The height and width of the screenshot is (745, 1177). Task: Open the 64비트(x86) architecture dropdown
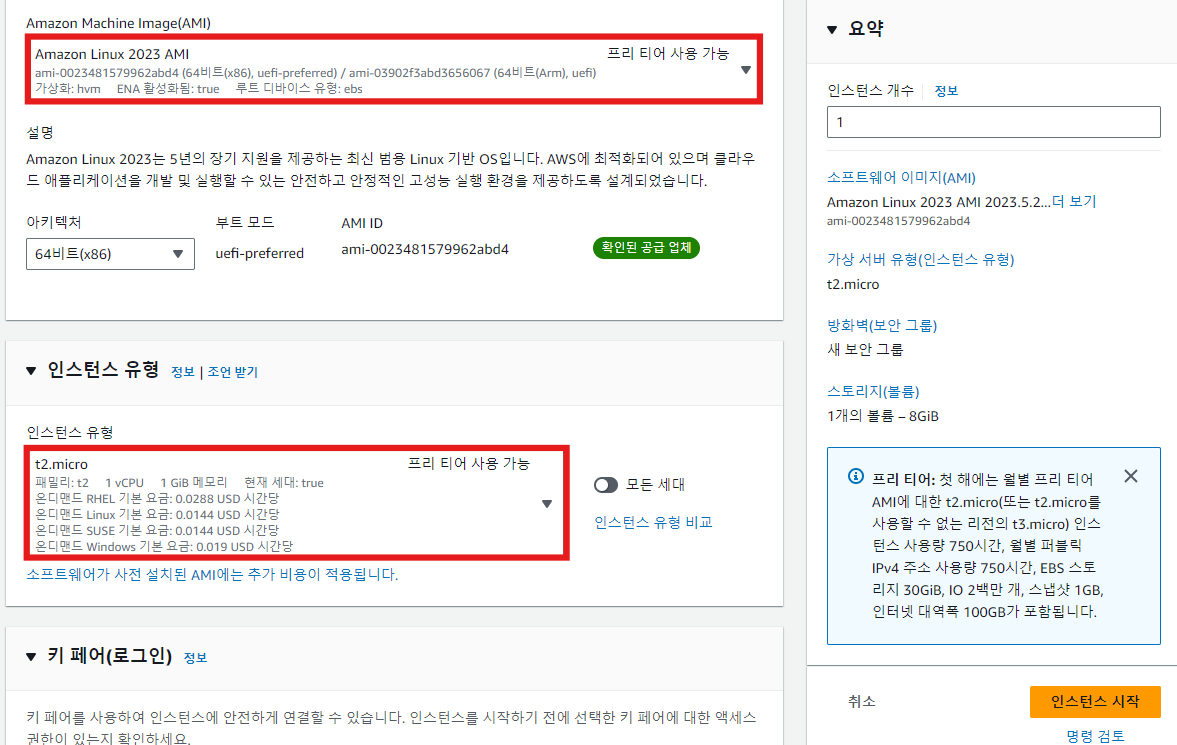point(110,254)
